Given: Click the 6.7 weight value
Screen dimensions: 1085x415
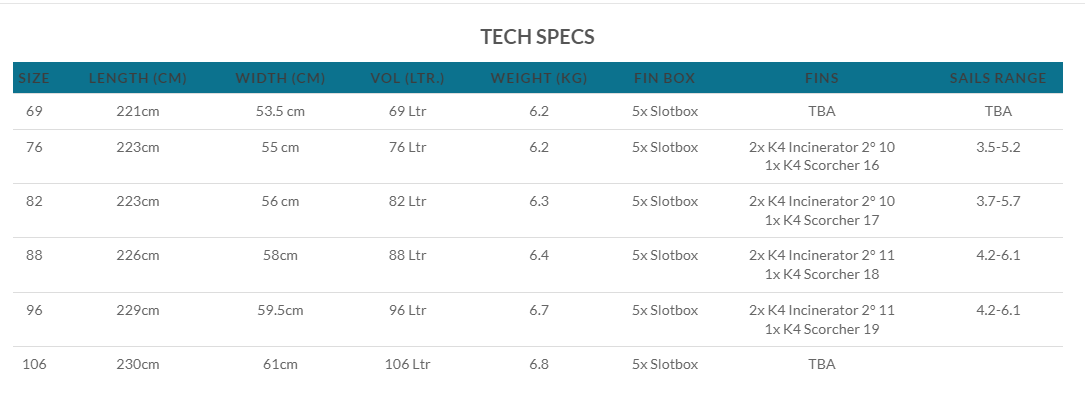Looking at the screenshot, I should pyautogui.click(x=539, y=310).
